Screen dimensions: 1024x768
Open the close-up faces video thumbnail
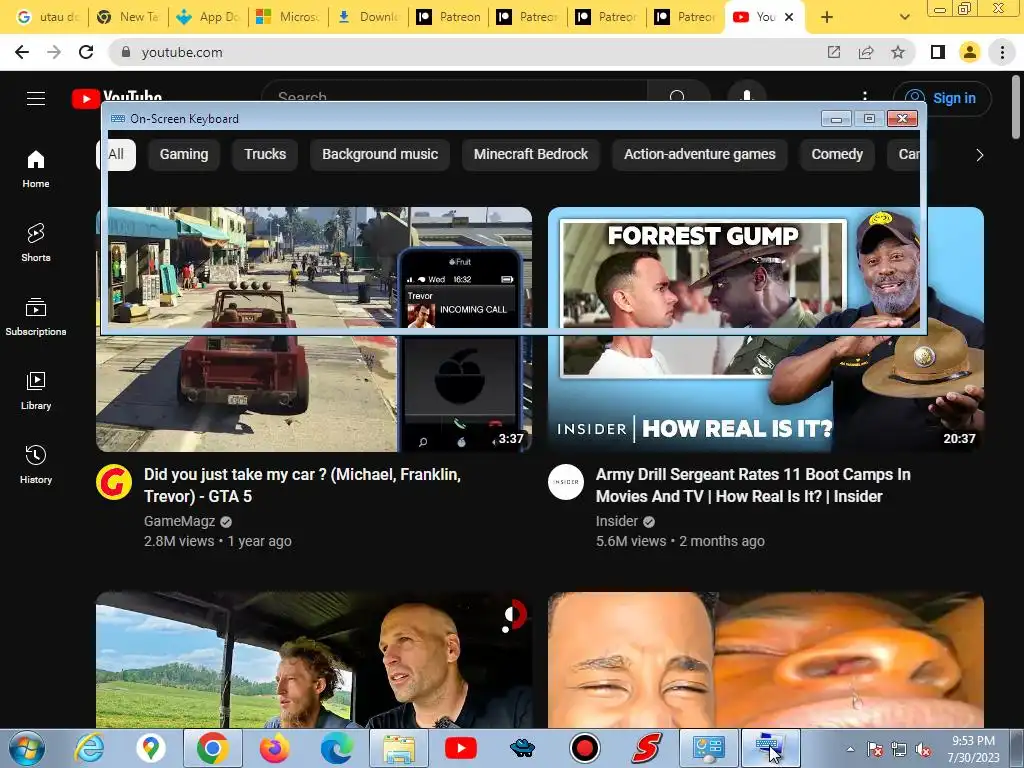(x=766, y=660)
